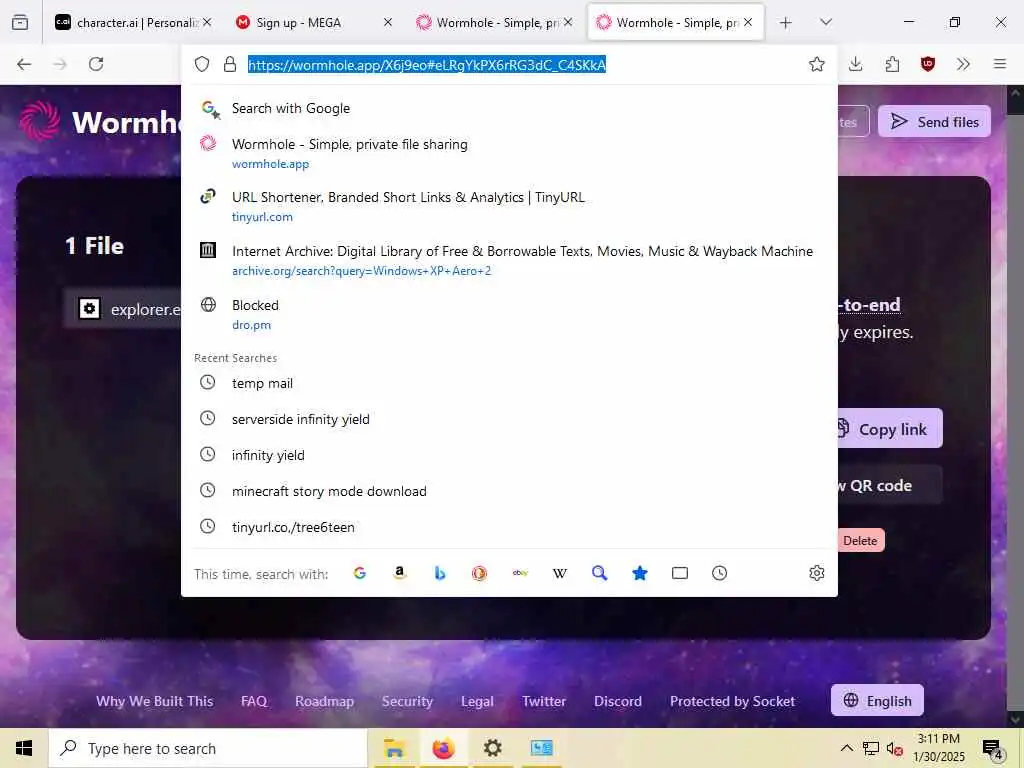1024x768 pixels.
Task: Choose Search with Google suggestion
Action: click(509, 108)
